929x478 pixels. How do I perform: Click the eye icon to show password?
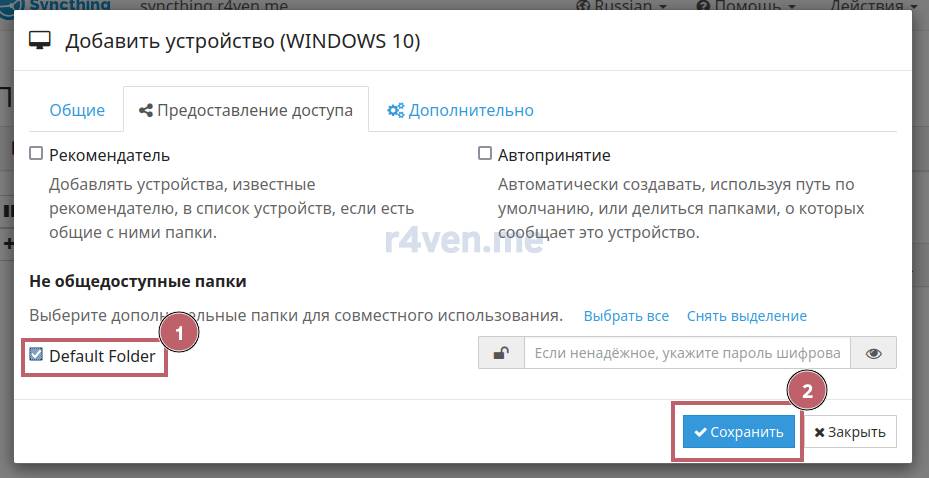pos(873,353)
